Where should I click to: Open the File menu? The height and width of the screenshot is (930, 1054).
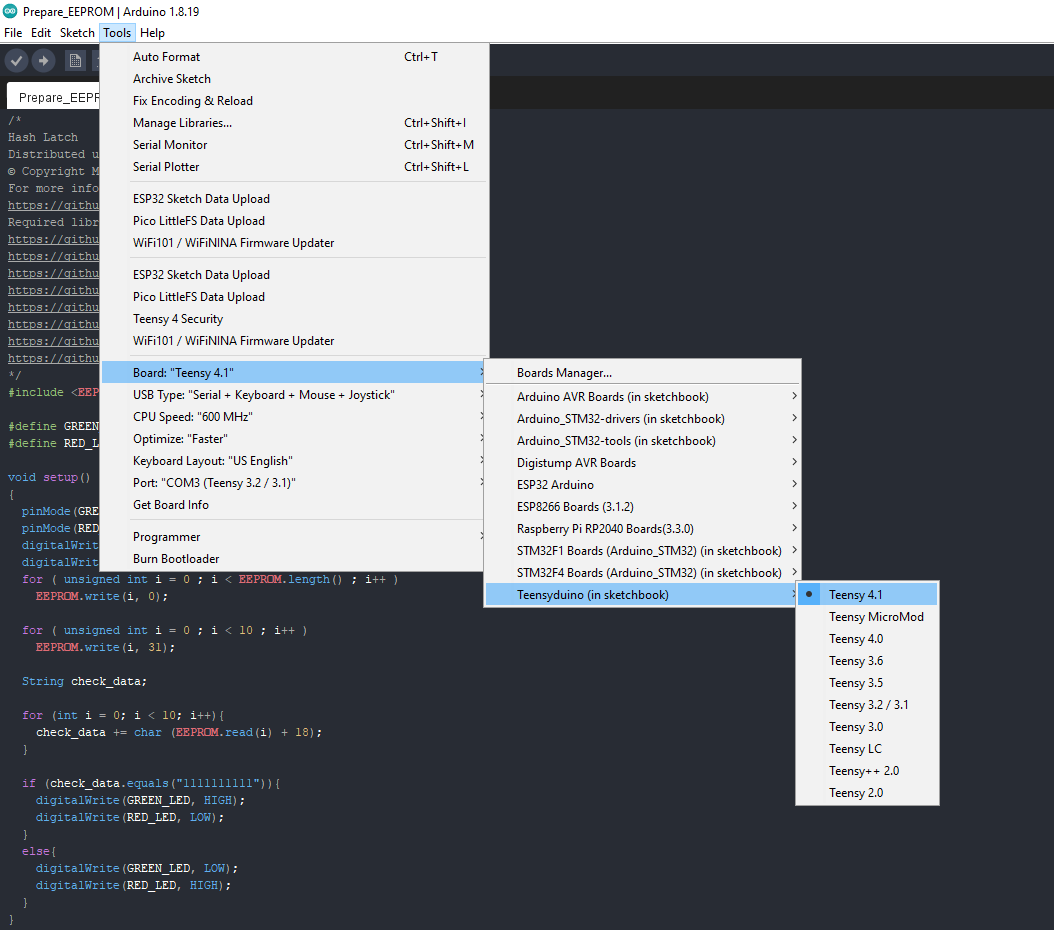tap(13, 33)
